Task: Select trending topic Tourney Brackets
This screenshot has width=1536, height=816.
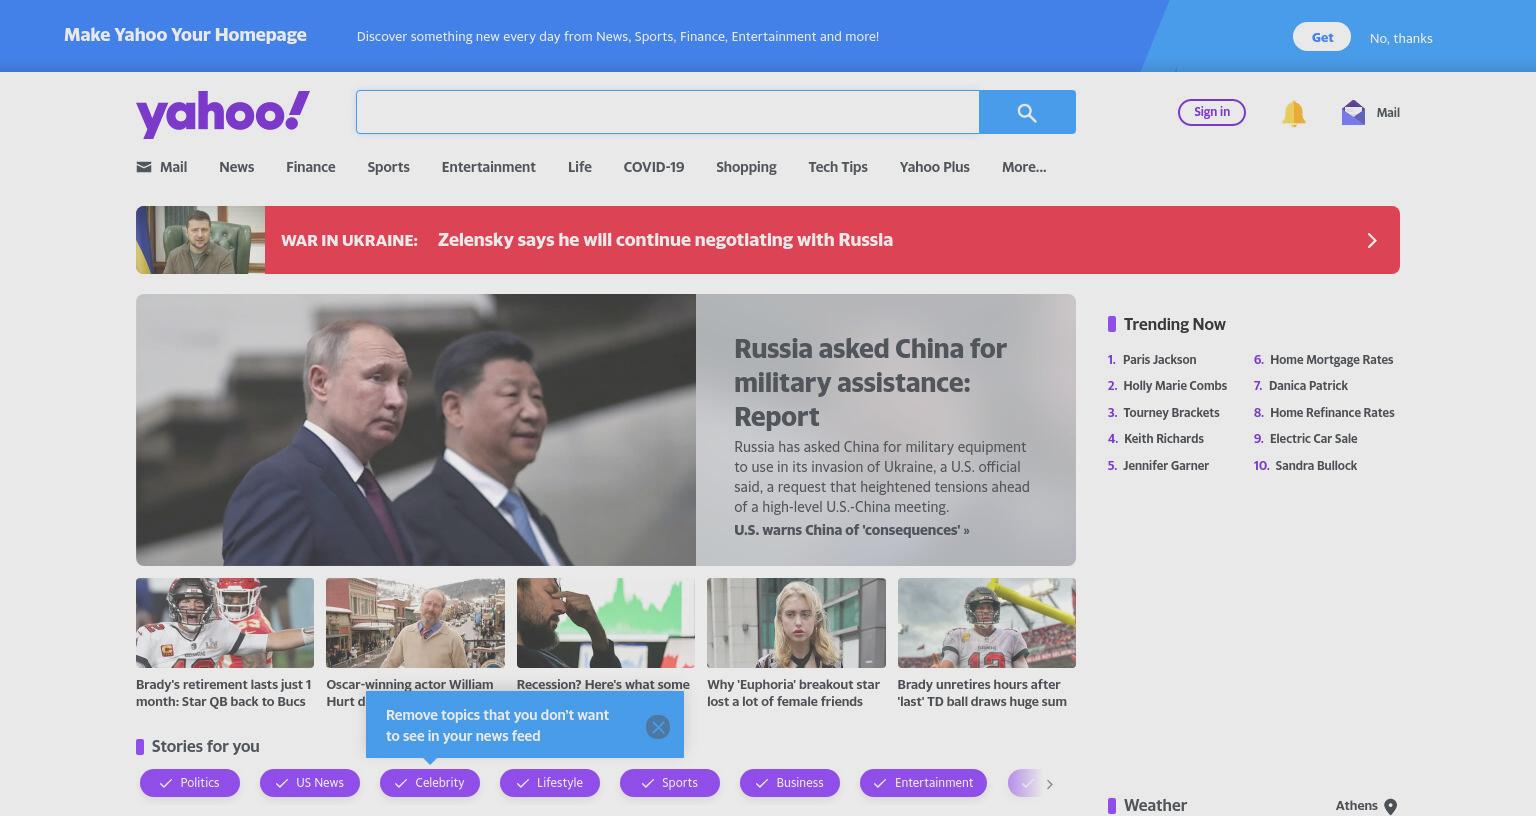Action: pyautogui.click(x=1171, y=413)
